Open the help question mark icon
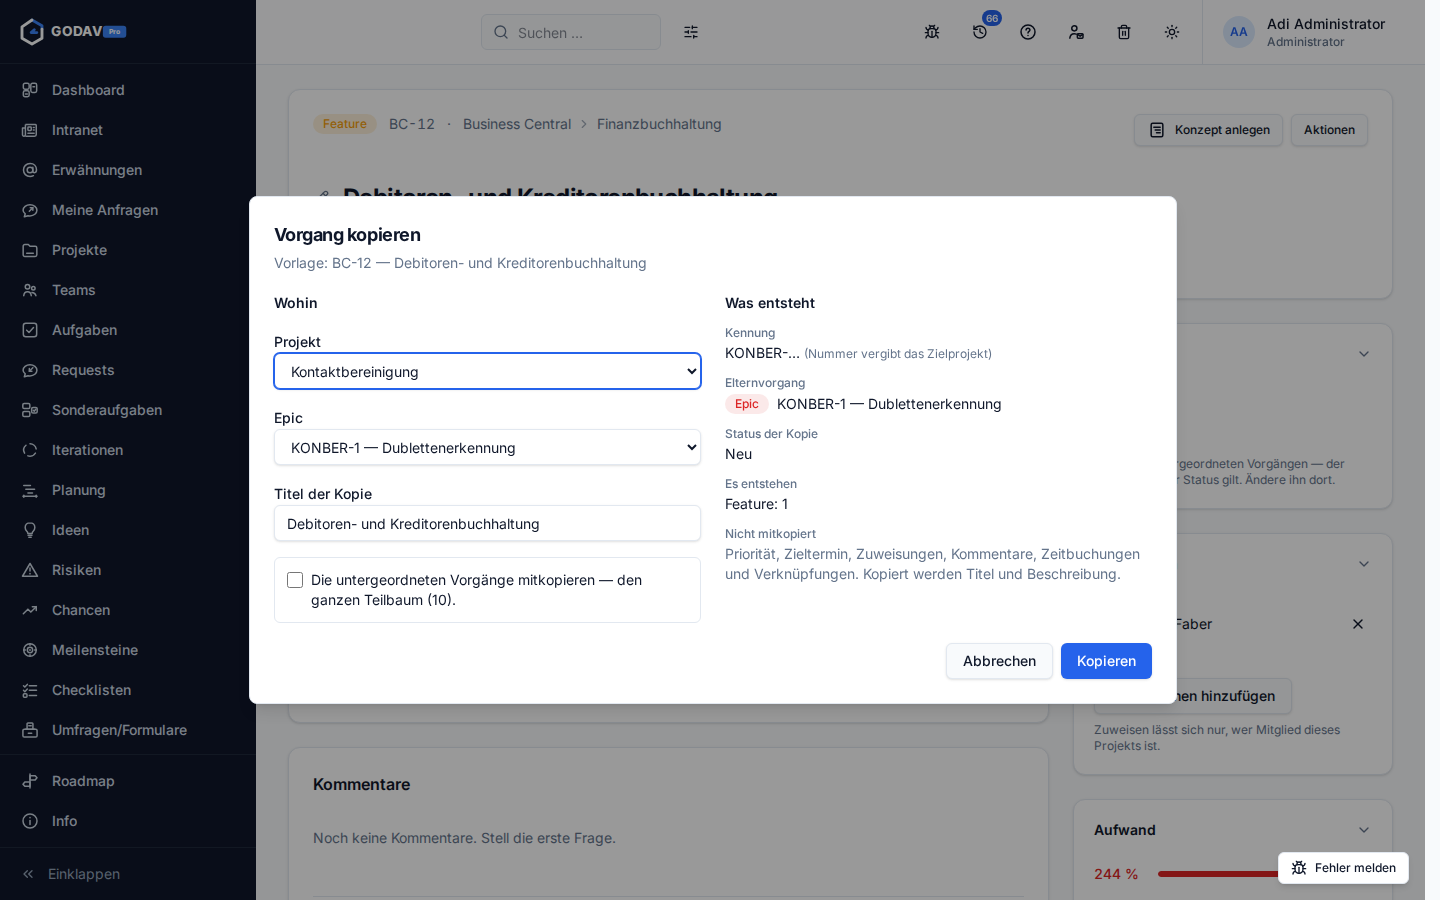 (x=1028, y=32)
